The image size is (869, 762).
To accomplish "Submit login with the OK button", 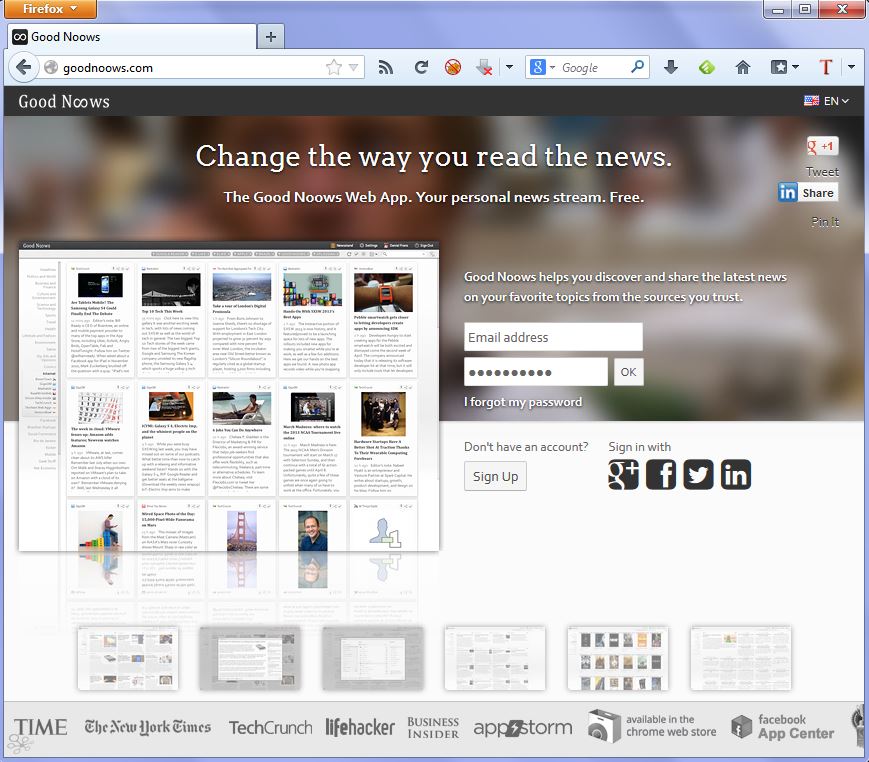I will (x=628, y=372).
